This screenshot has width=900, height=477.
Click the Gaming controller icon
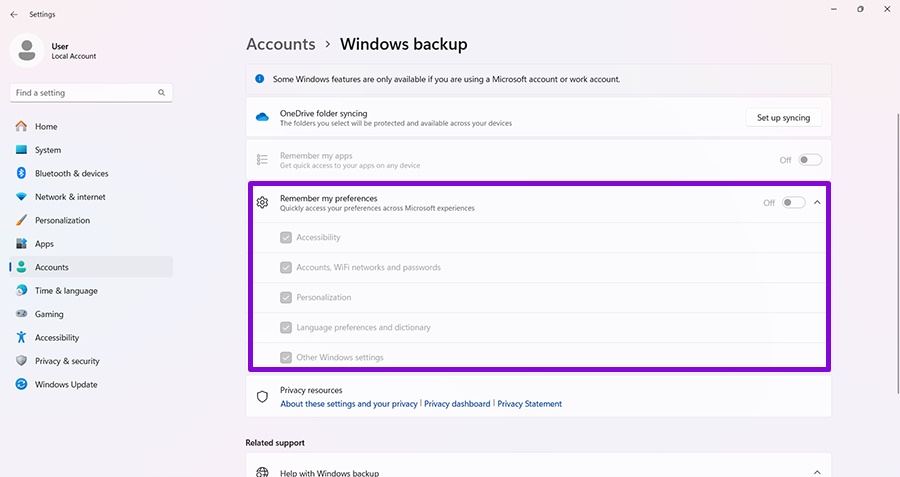click(21, 314)
